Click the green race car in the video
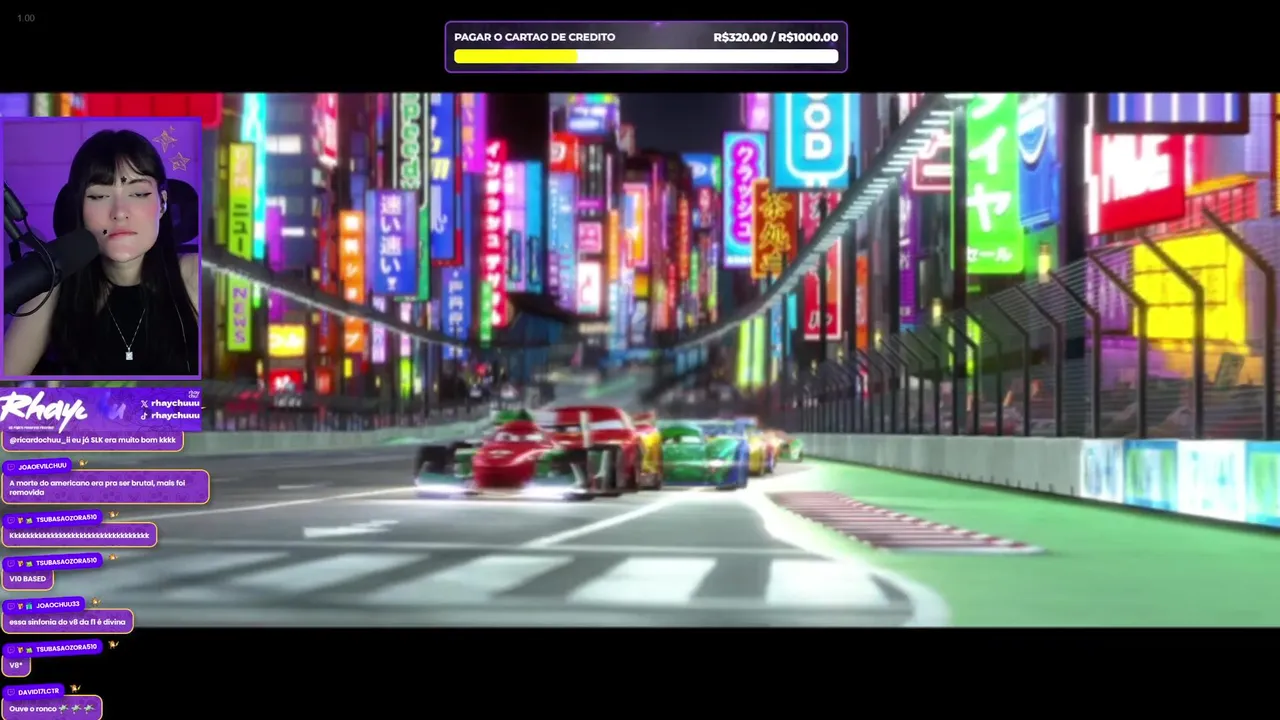The height and width of the screenshot is (720, 1280). coord(700,452)
